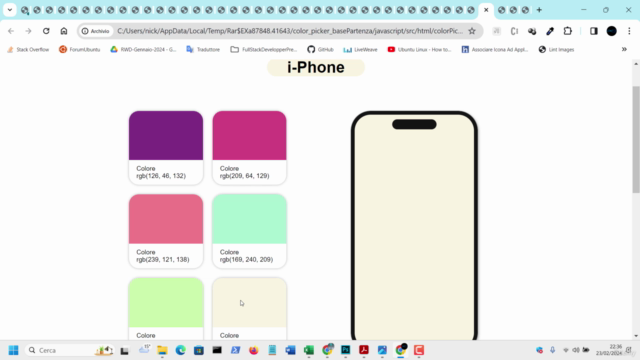Open PowerShell from the taskbar
This screenshot has width=640, height=360.
(x=236, y=350)
